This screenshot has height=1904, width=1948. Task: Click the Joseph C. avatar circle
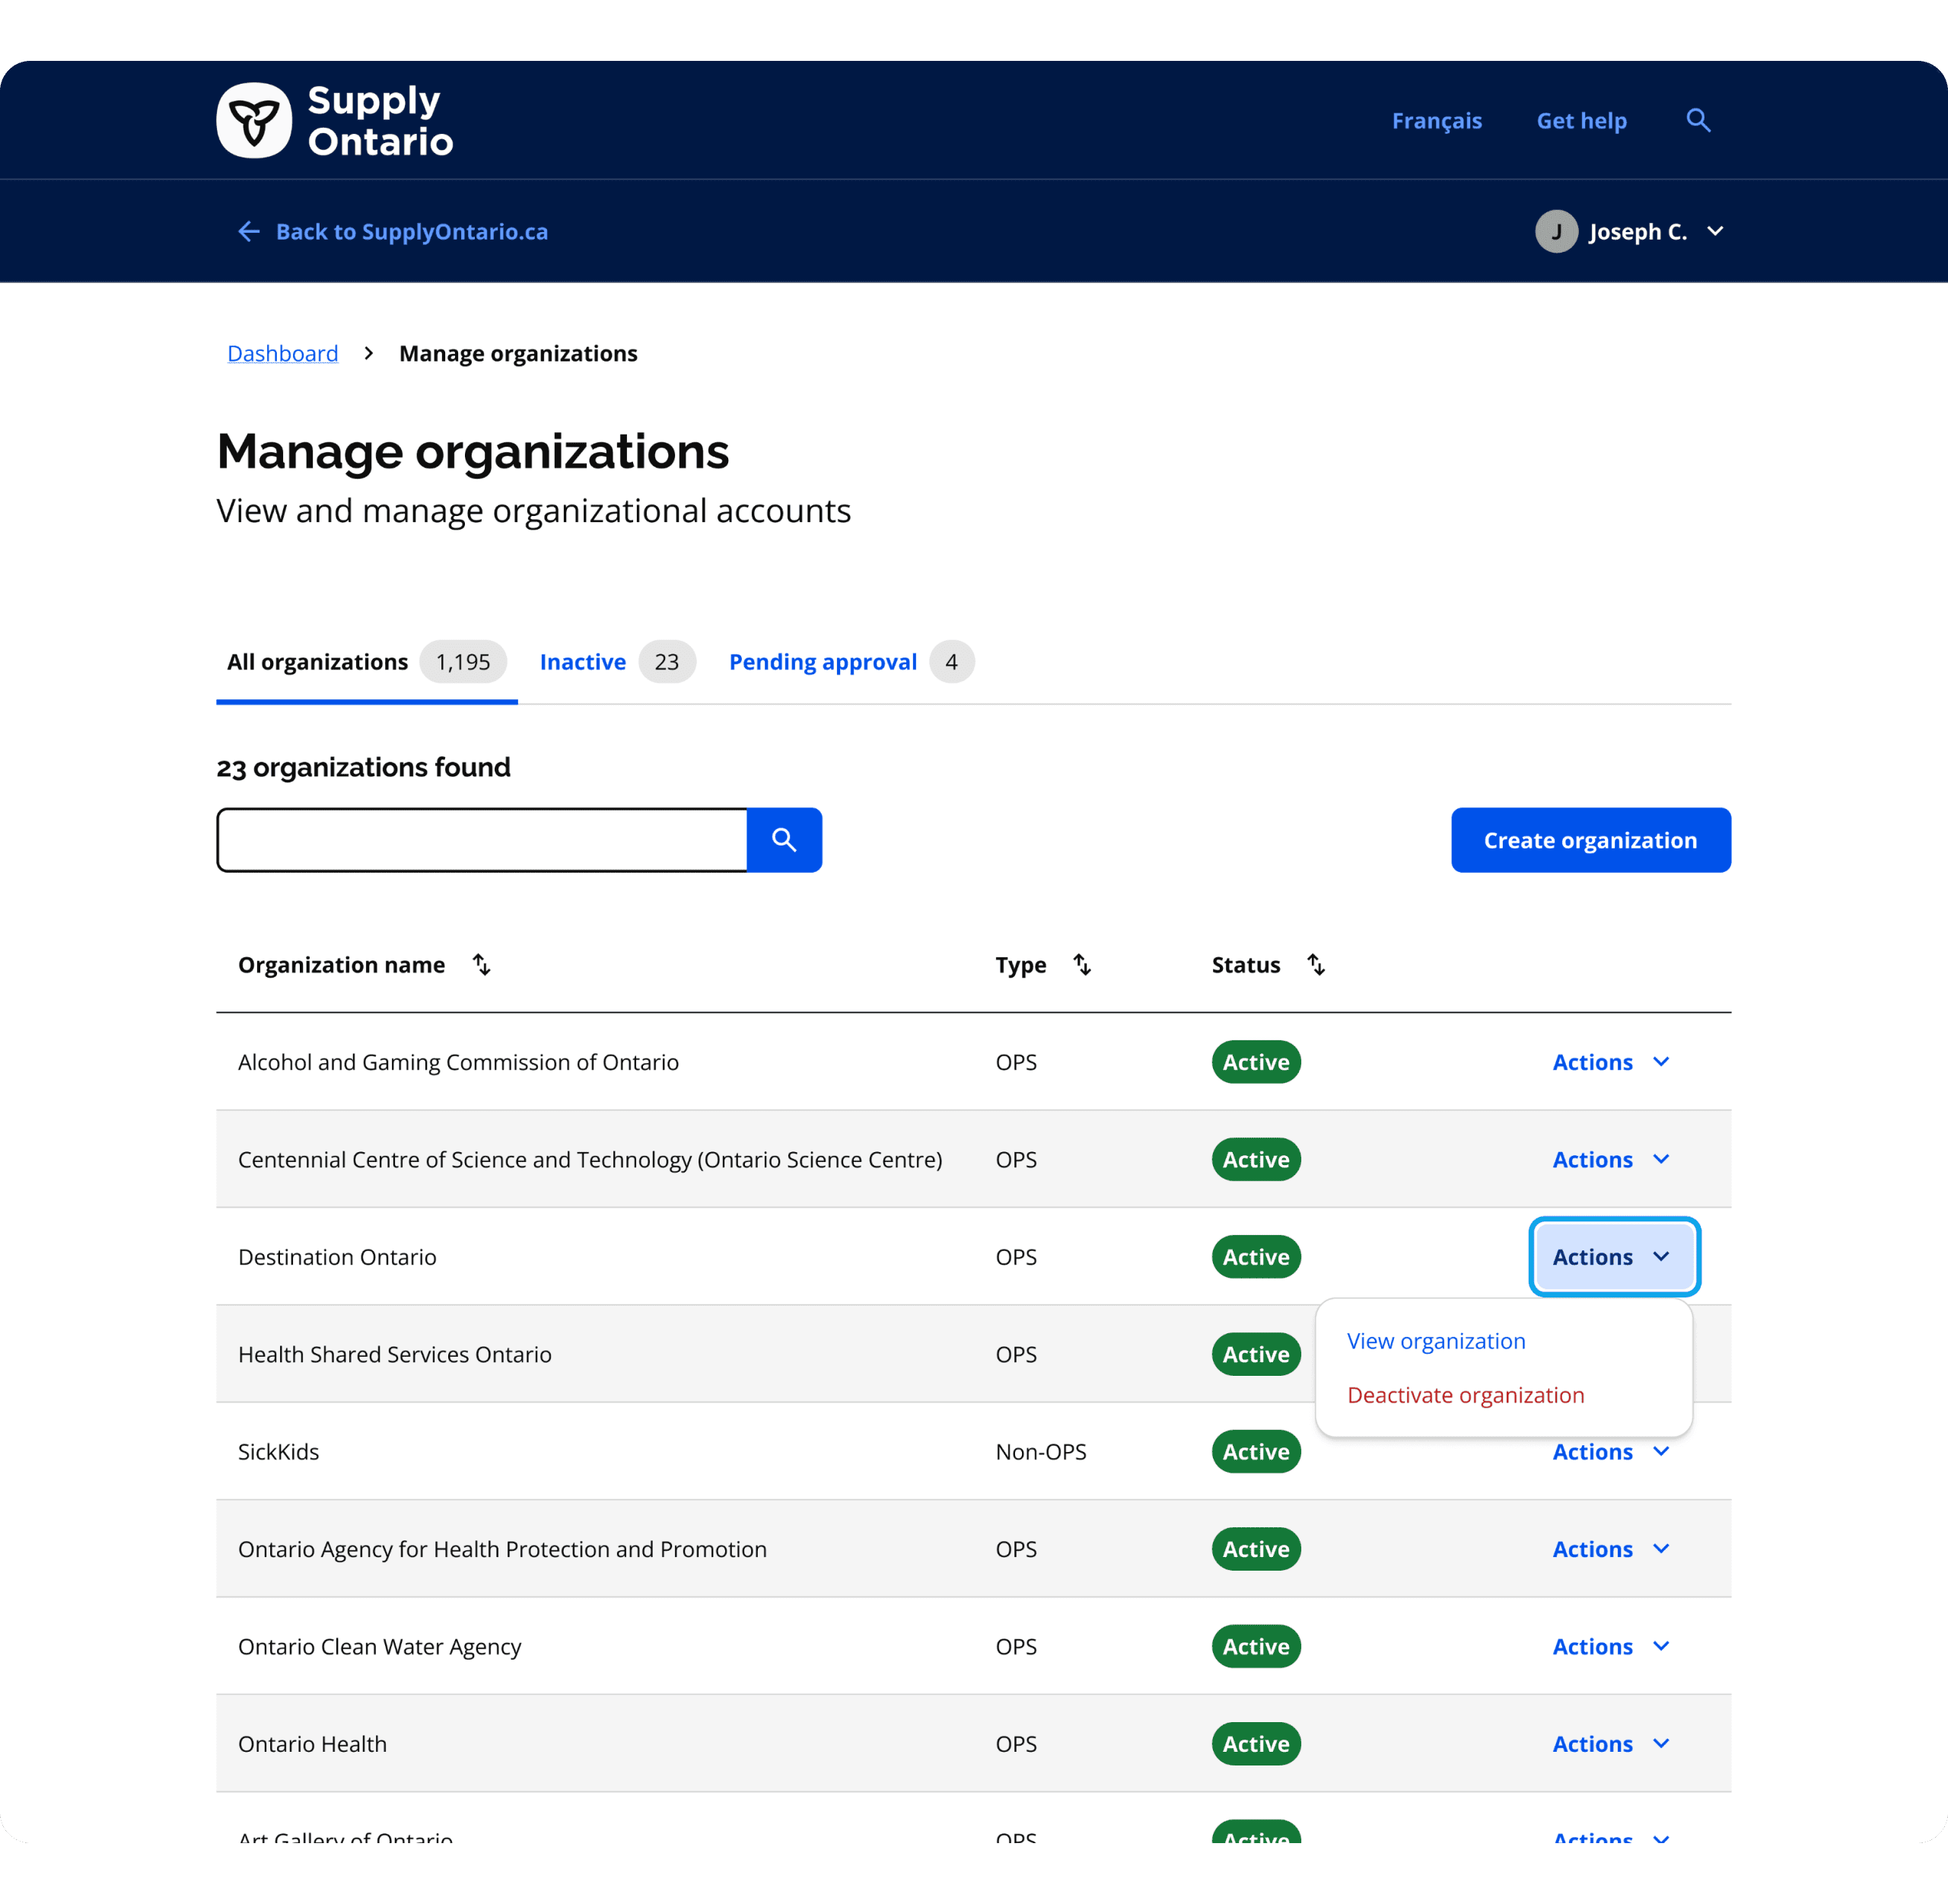tap(1556, 232)
